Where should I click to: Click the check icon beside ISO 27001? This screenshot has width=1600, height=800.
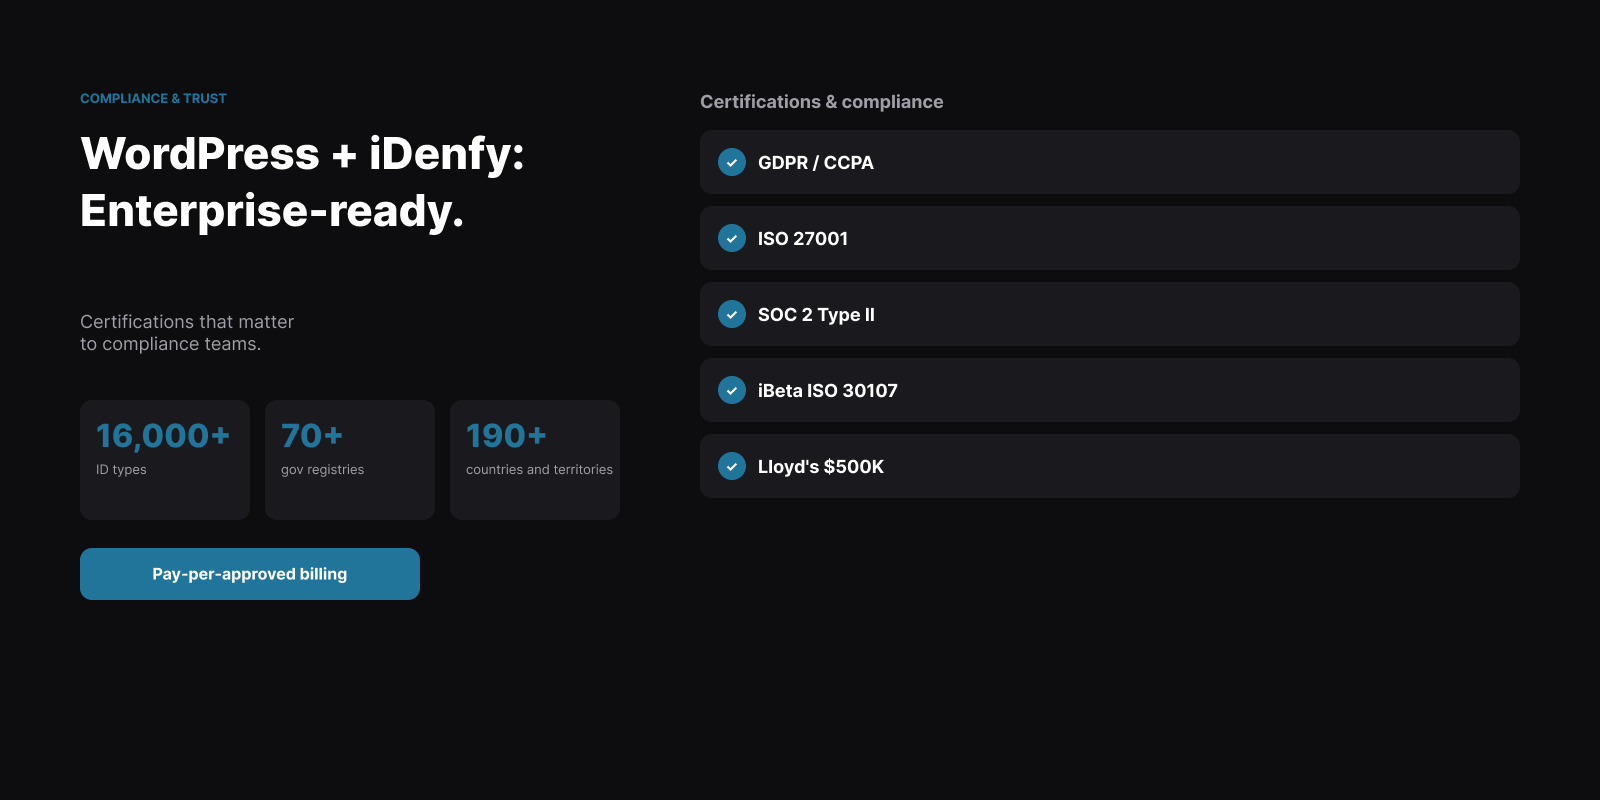pyautogui.click(x=732, y=238)
